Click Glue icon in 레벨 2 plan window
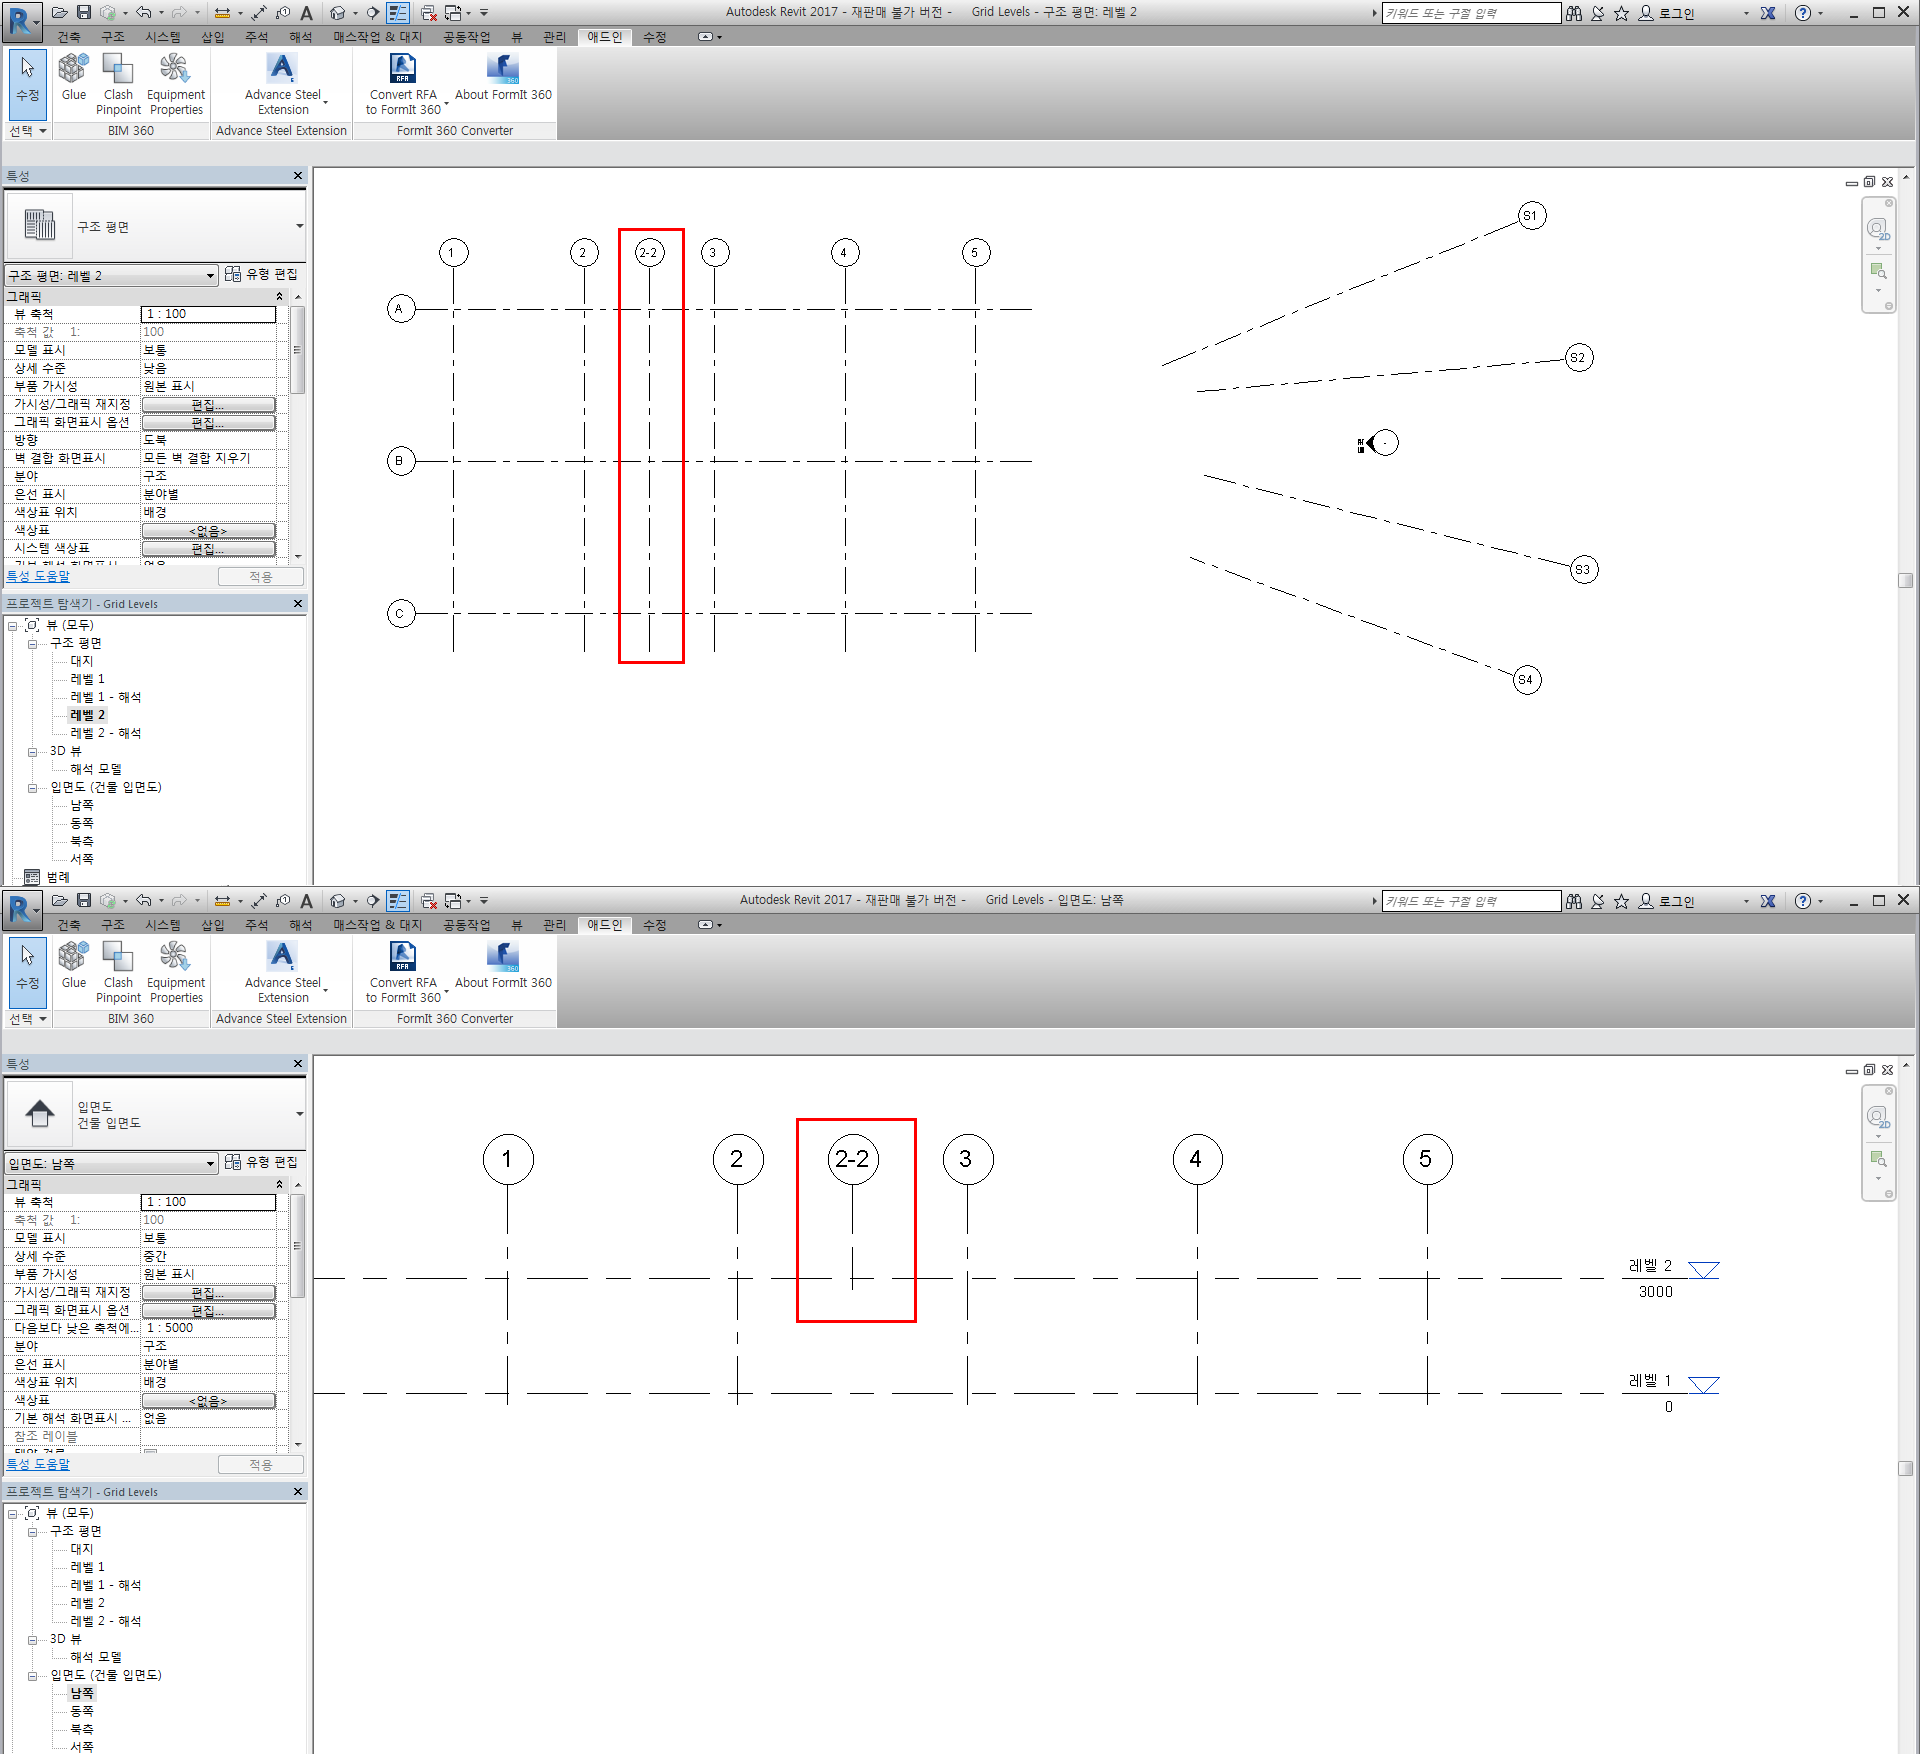Image resolution: width=1920 pixels, height=1754 pixels. pos(73,70)
